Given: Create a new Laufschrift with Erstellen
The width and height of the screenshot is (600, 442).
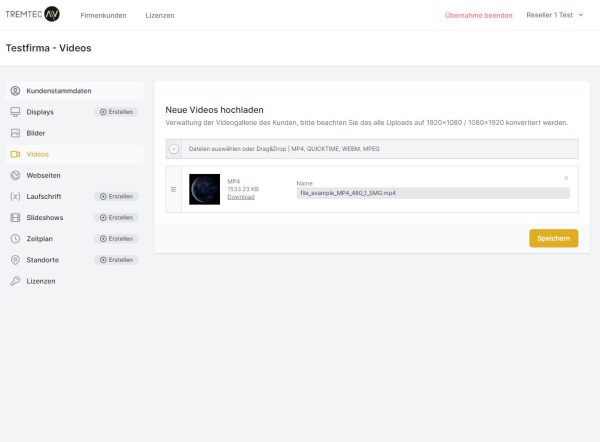Looking at the screenshot, I should point(116,196).
